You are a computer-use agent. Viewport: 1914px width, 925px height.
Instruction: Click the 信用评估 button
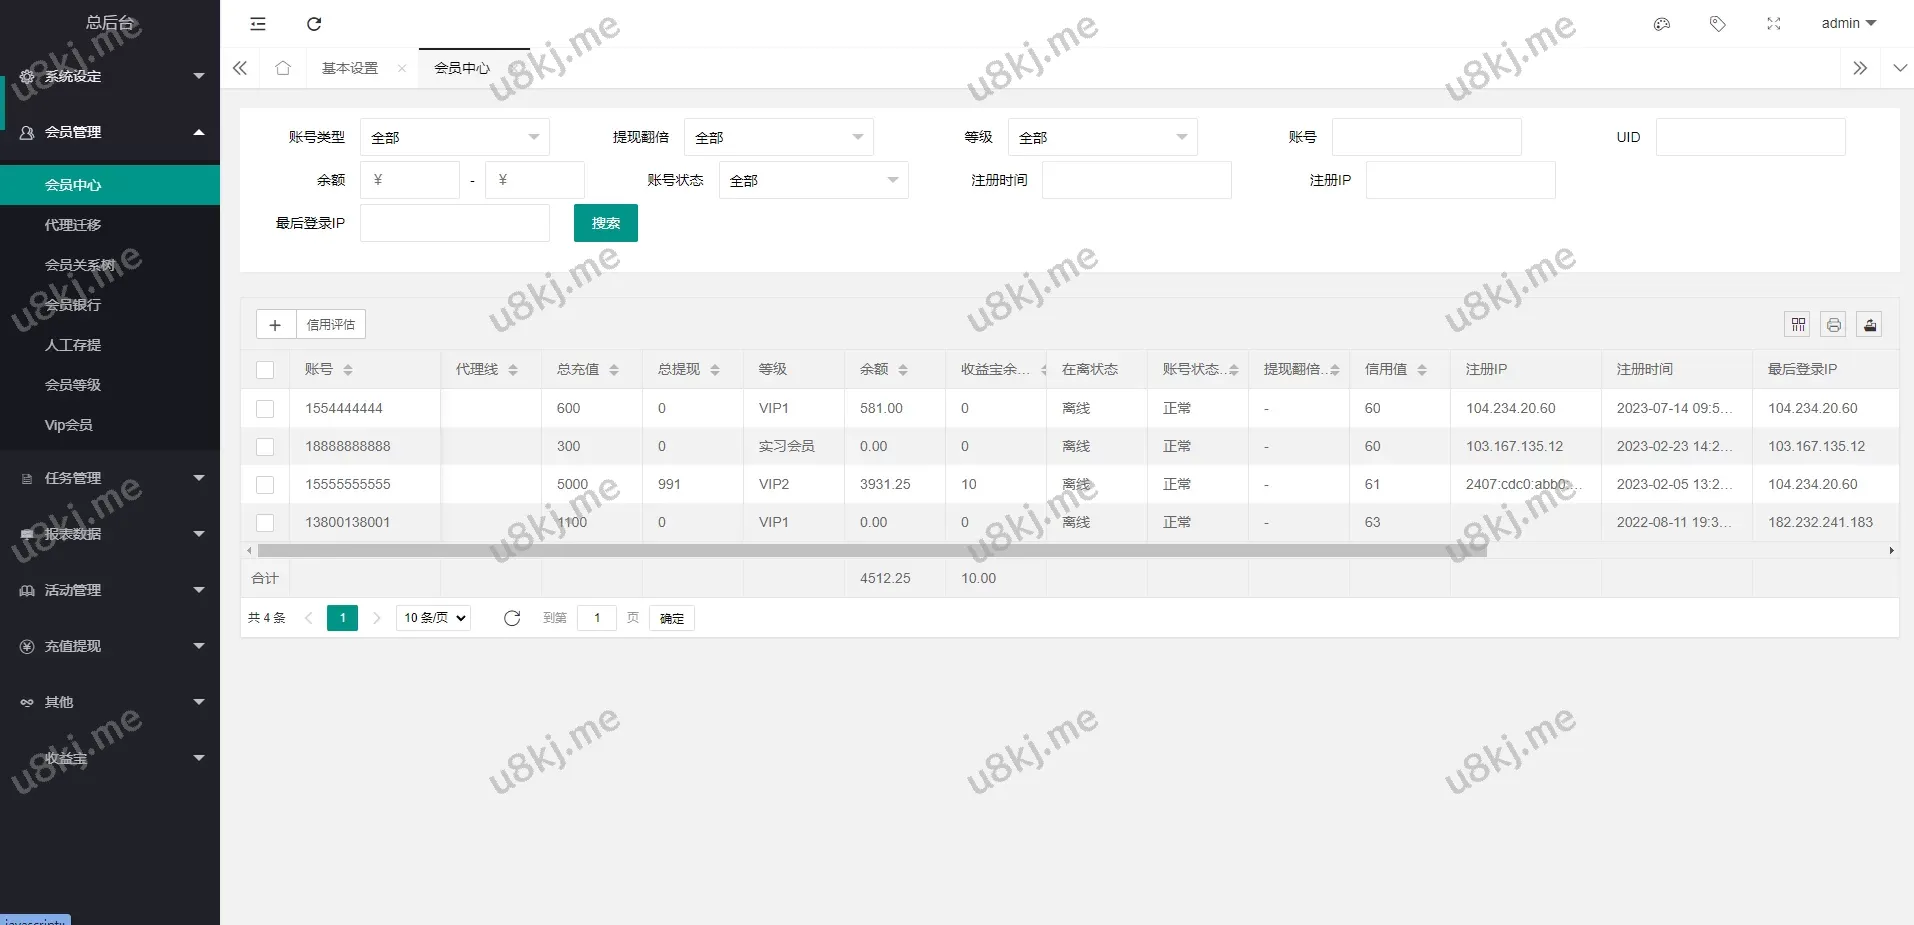pyautogui.click(x=331, y=324)
